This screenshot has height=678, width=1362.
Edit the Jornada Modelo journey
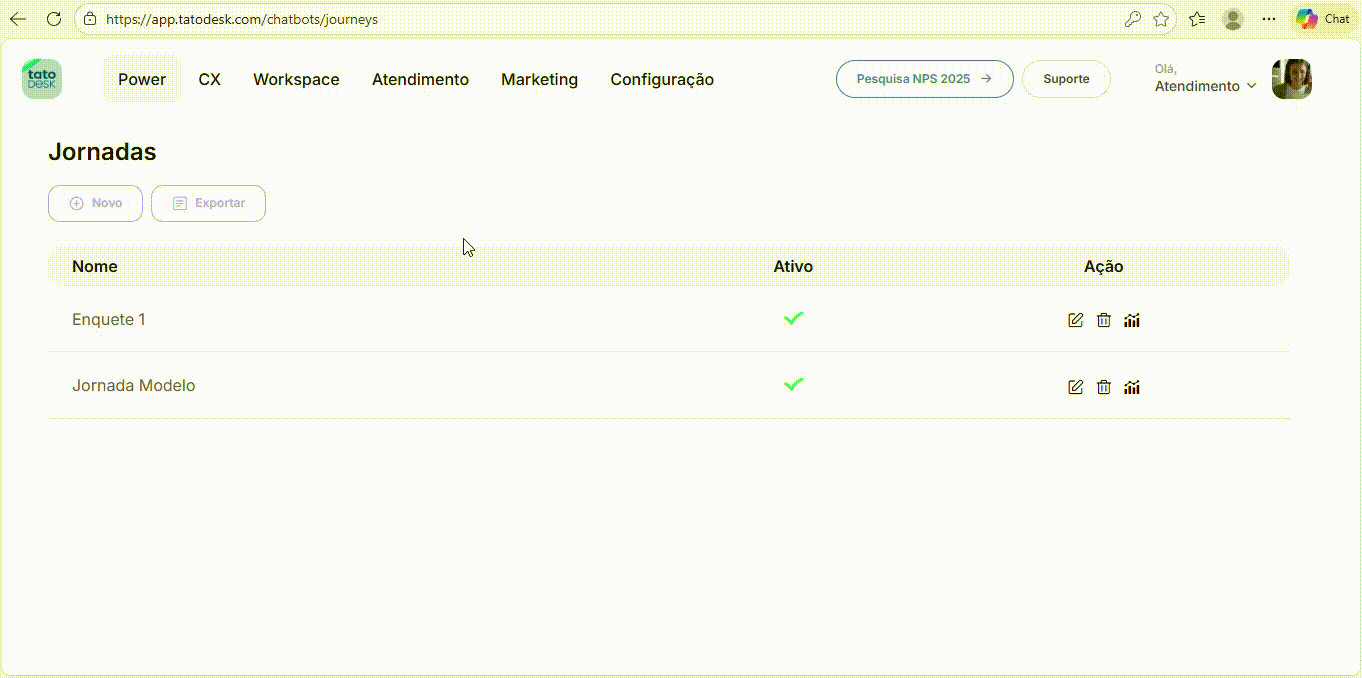pos(1075,387)
